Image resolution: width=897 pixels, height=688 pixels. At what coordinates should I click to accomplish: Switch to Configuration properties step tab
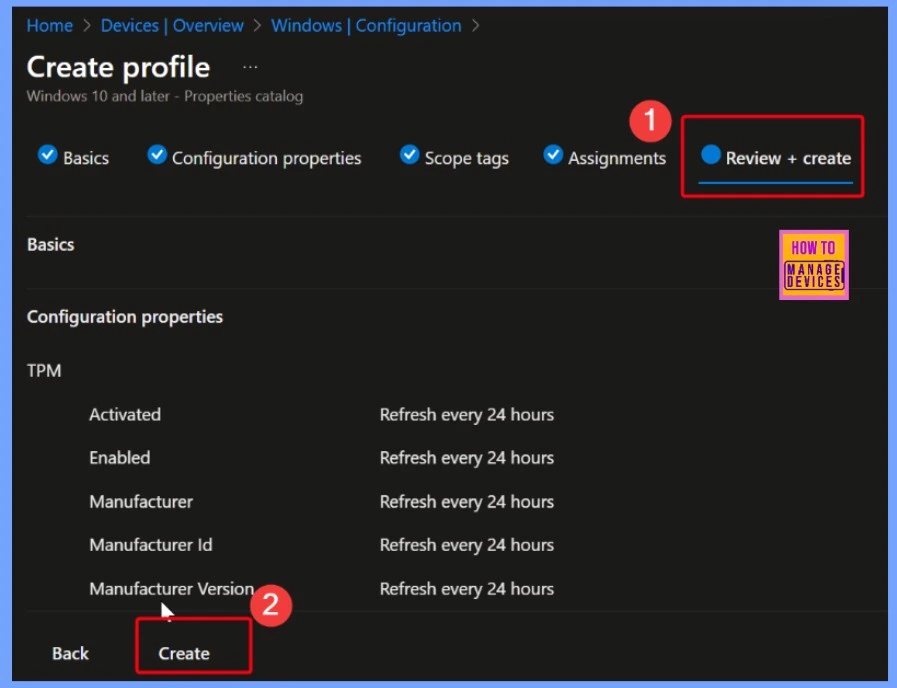254,157
